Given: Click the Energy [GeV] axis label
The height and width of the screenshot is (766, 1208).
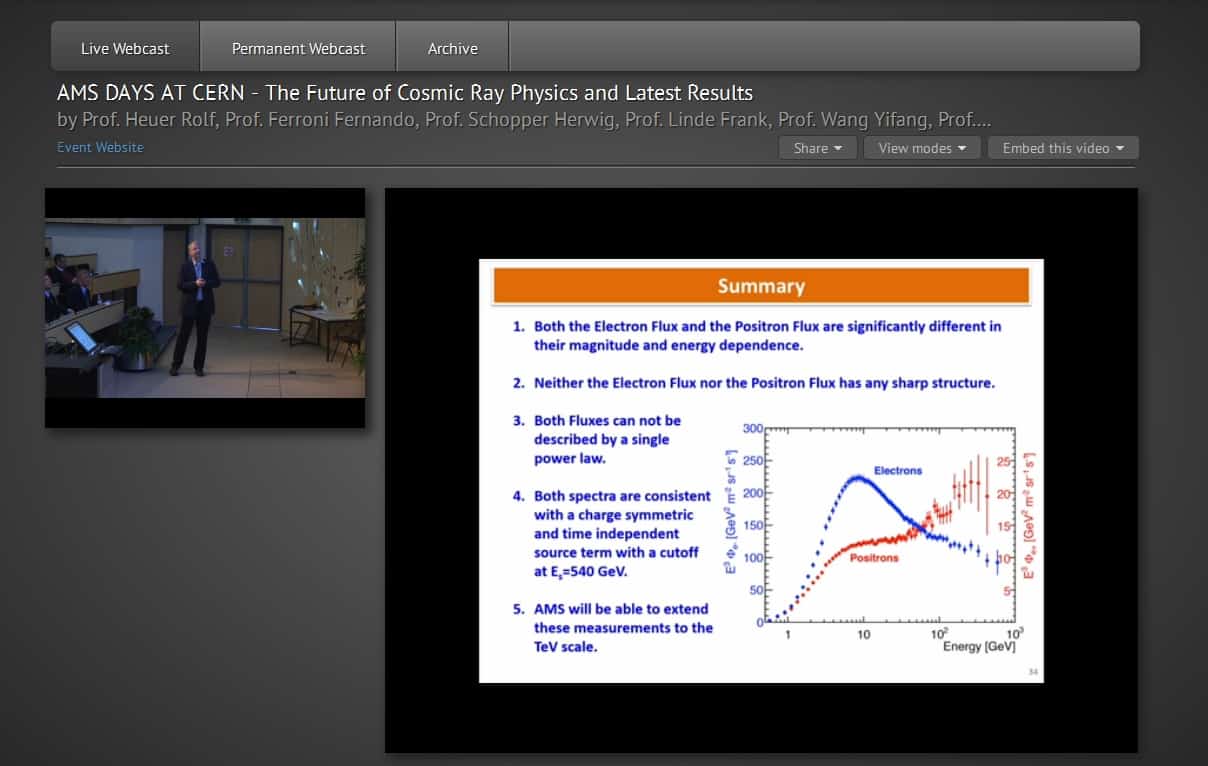Looking at the screenshot, I should click(979, 647).
